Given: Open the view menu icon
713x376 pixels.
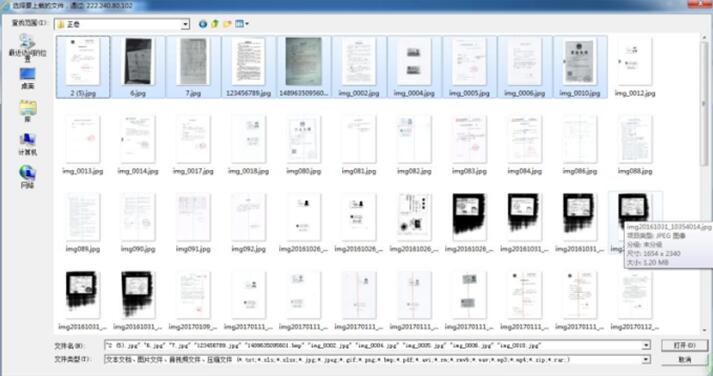Looking at the screenshot, I should click(x=242, y=24).
